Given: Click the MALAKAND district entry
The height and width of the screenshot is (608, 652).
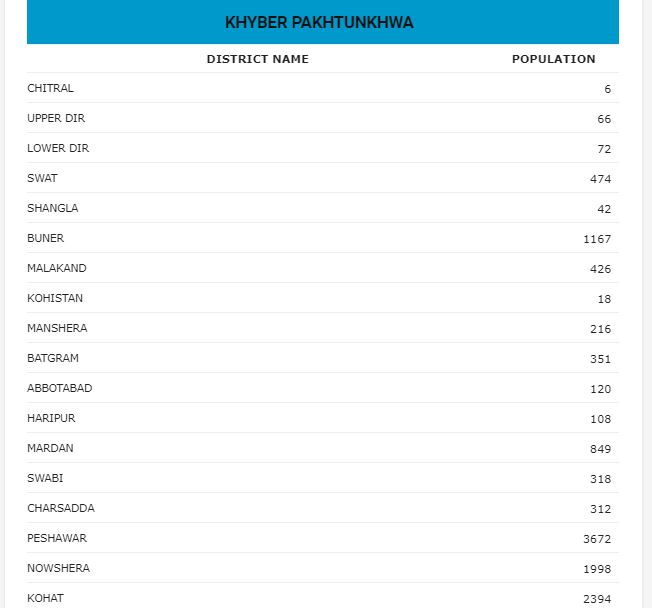Looking at the screenshot, I should pyautogui.click(x=57, y=268).
